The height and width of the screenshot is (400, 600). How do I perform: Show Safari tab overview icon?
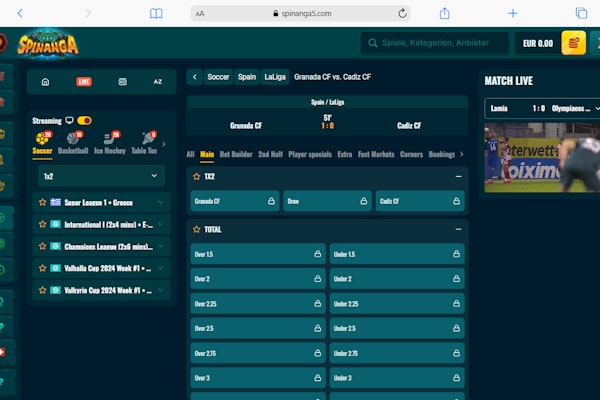(x=581, y=13)
